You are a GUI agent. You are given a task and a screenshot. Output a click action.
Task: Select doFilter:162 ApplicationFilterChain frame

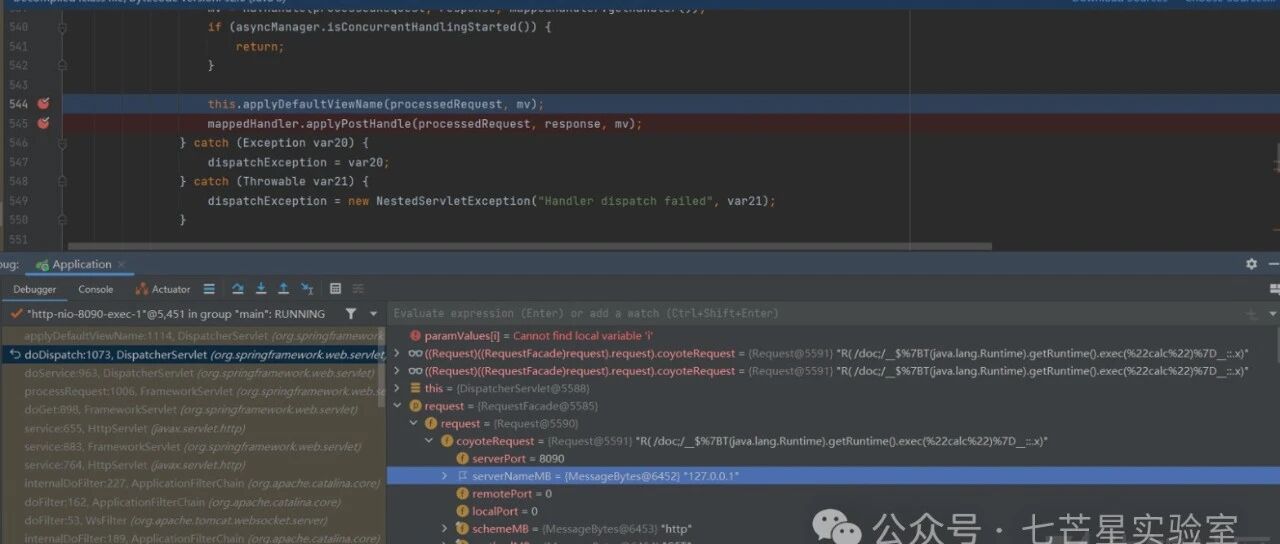point(193,502)
